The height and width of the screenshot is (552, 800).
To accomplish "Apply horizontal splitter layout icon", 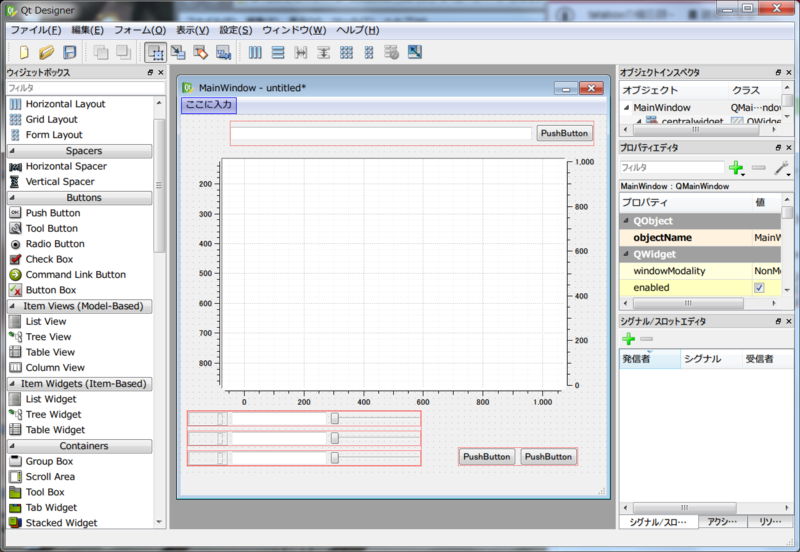I will (301, 52).
